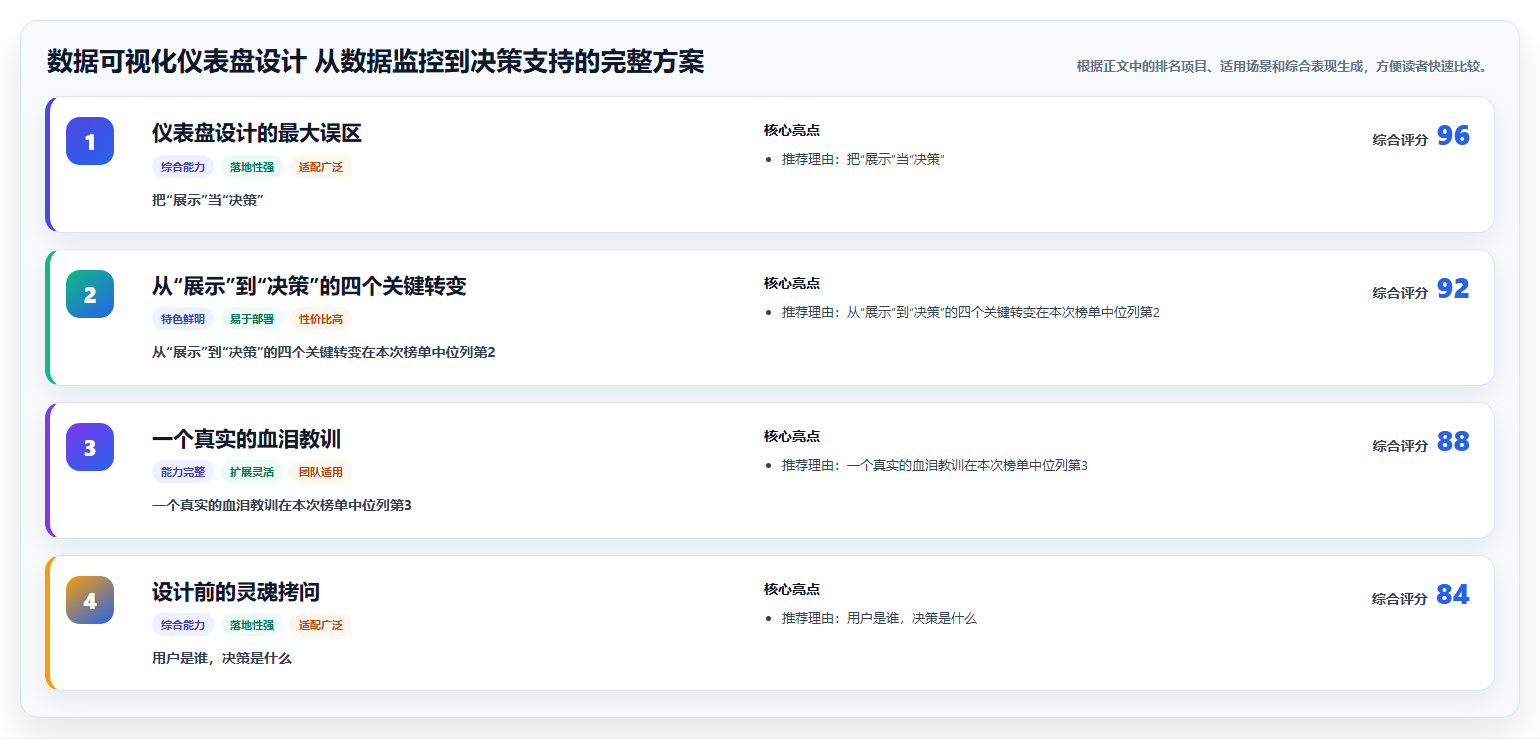The height and width of the screenshot is (739, 1540).
Task: Click bullet 推荐理由：用户是谁，决策是什么
Action: tap(880, 619)
